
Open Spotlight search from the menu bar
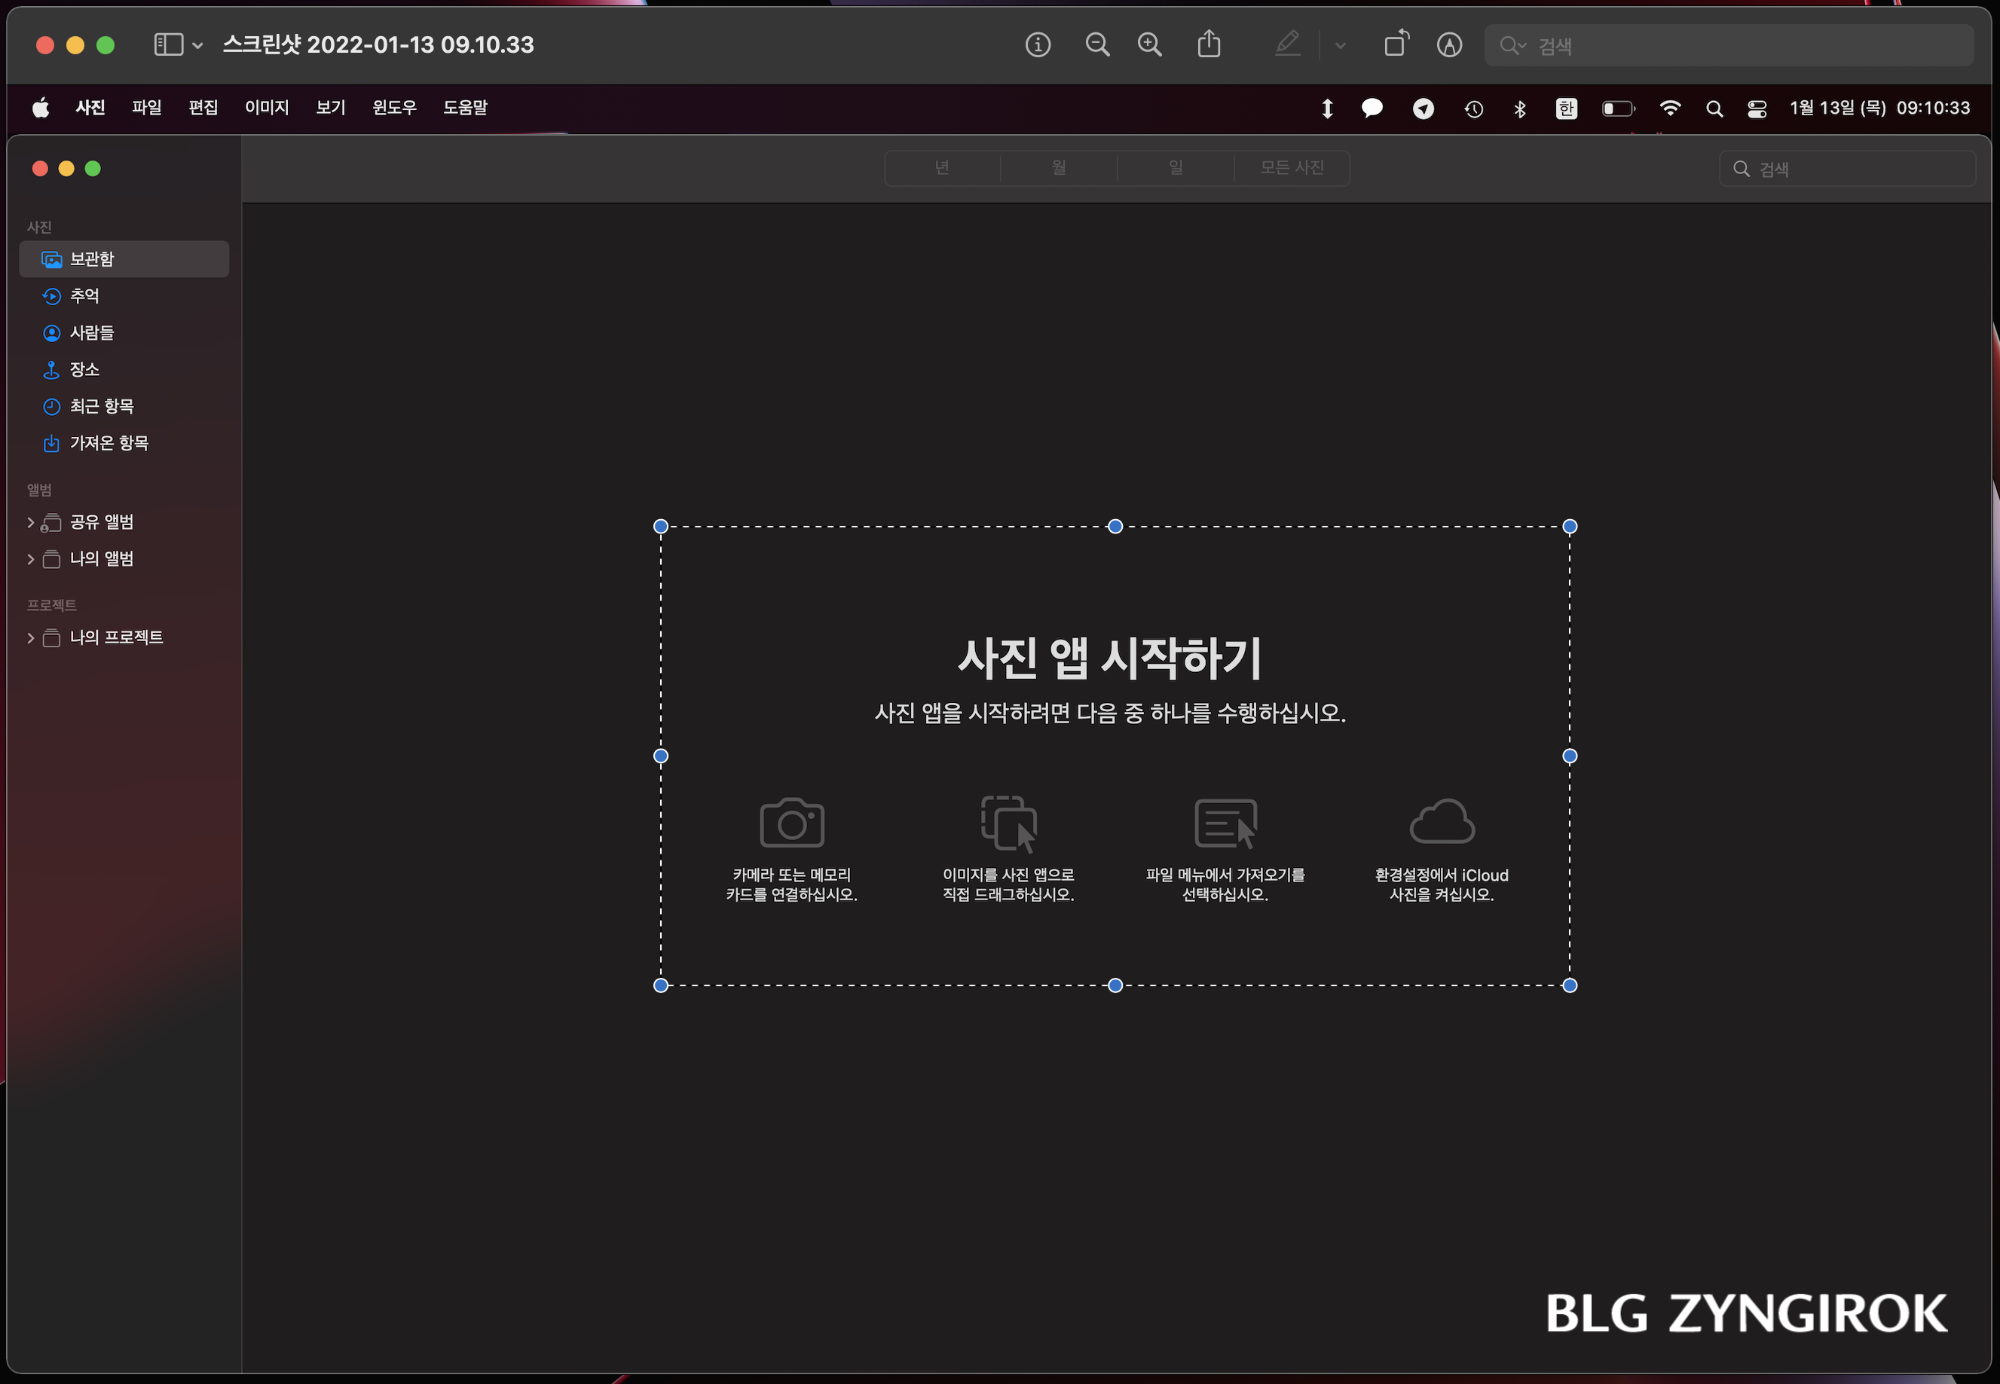(1714, 108)
